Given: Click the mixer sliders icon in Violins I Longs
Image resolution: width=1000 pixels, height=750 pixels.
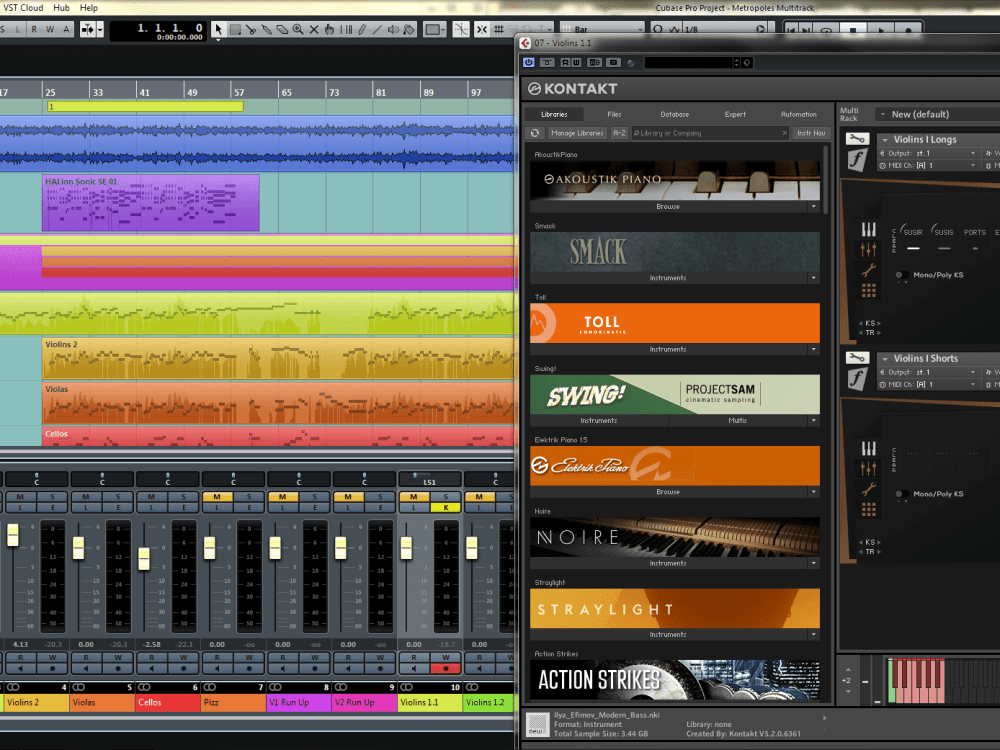Looking at the screenshot, I should tap(869, 249).
